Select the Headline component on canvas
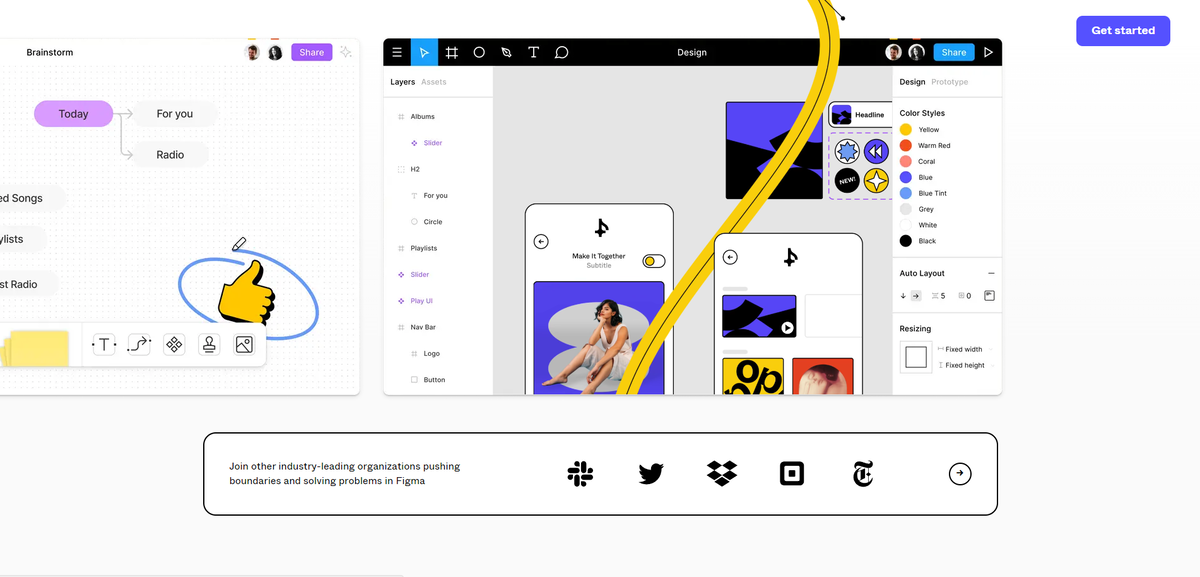The image size is (1200, 577). click(x=860, y=114)
